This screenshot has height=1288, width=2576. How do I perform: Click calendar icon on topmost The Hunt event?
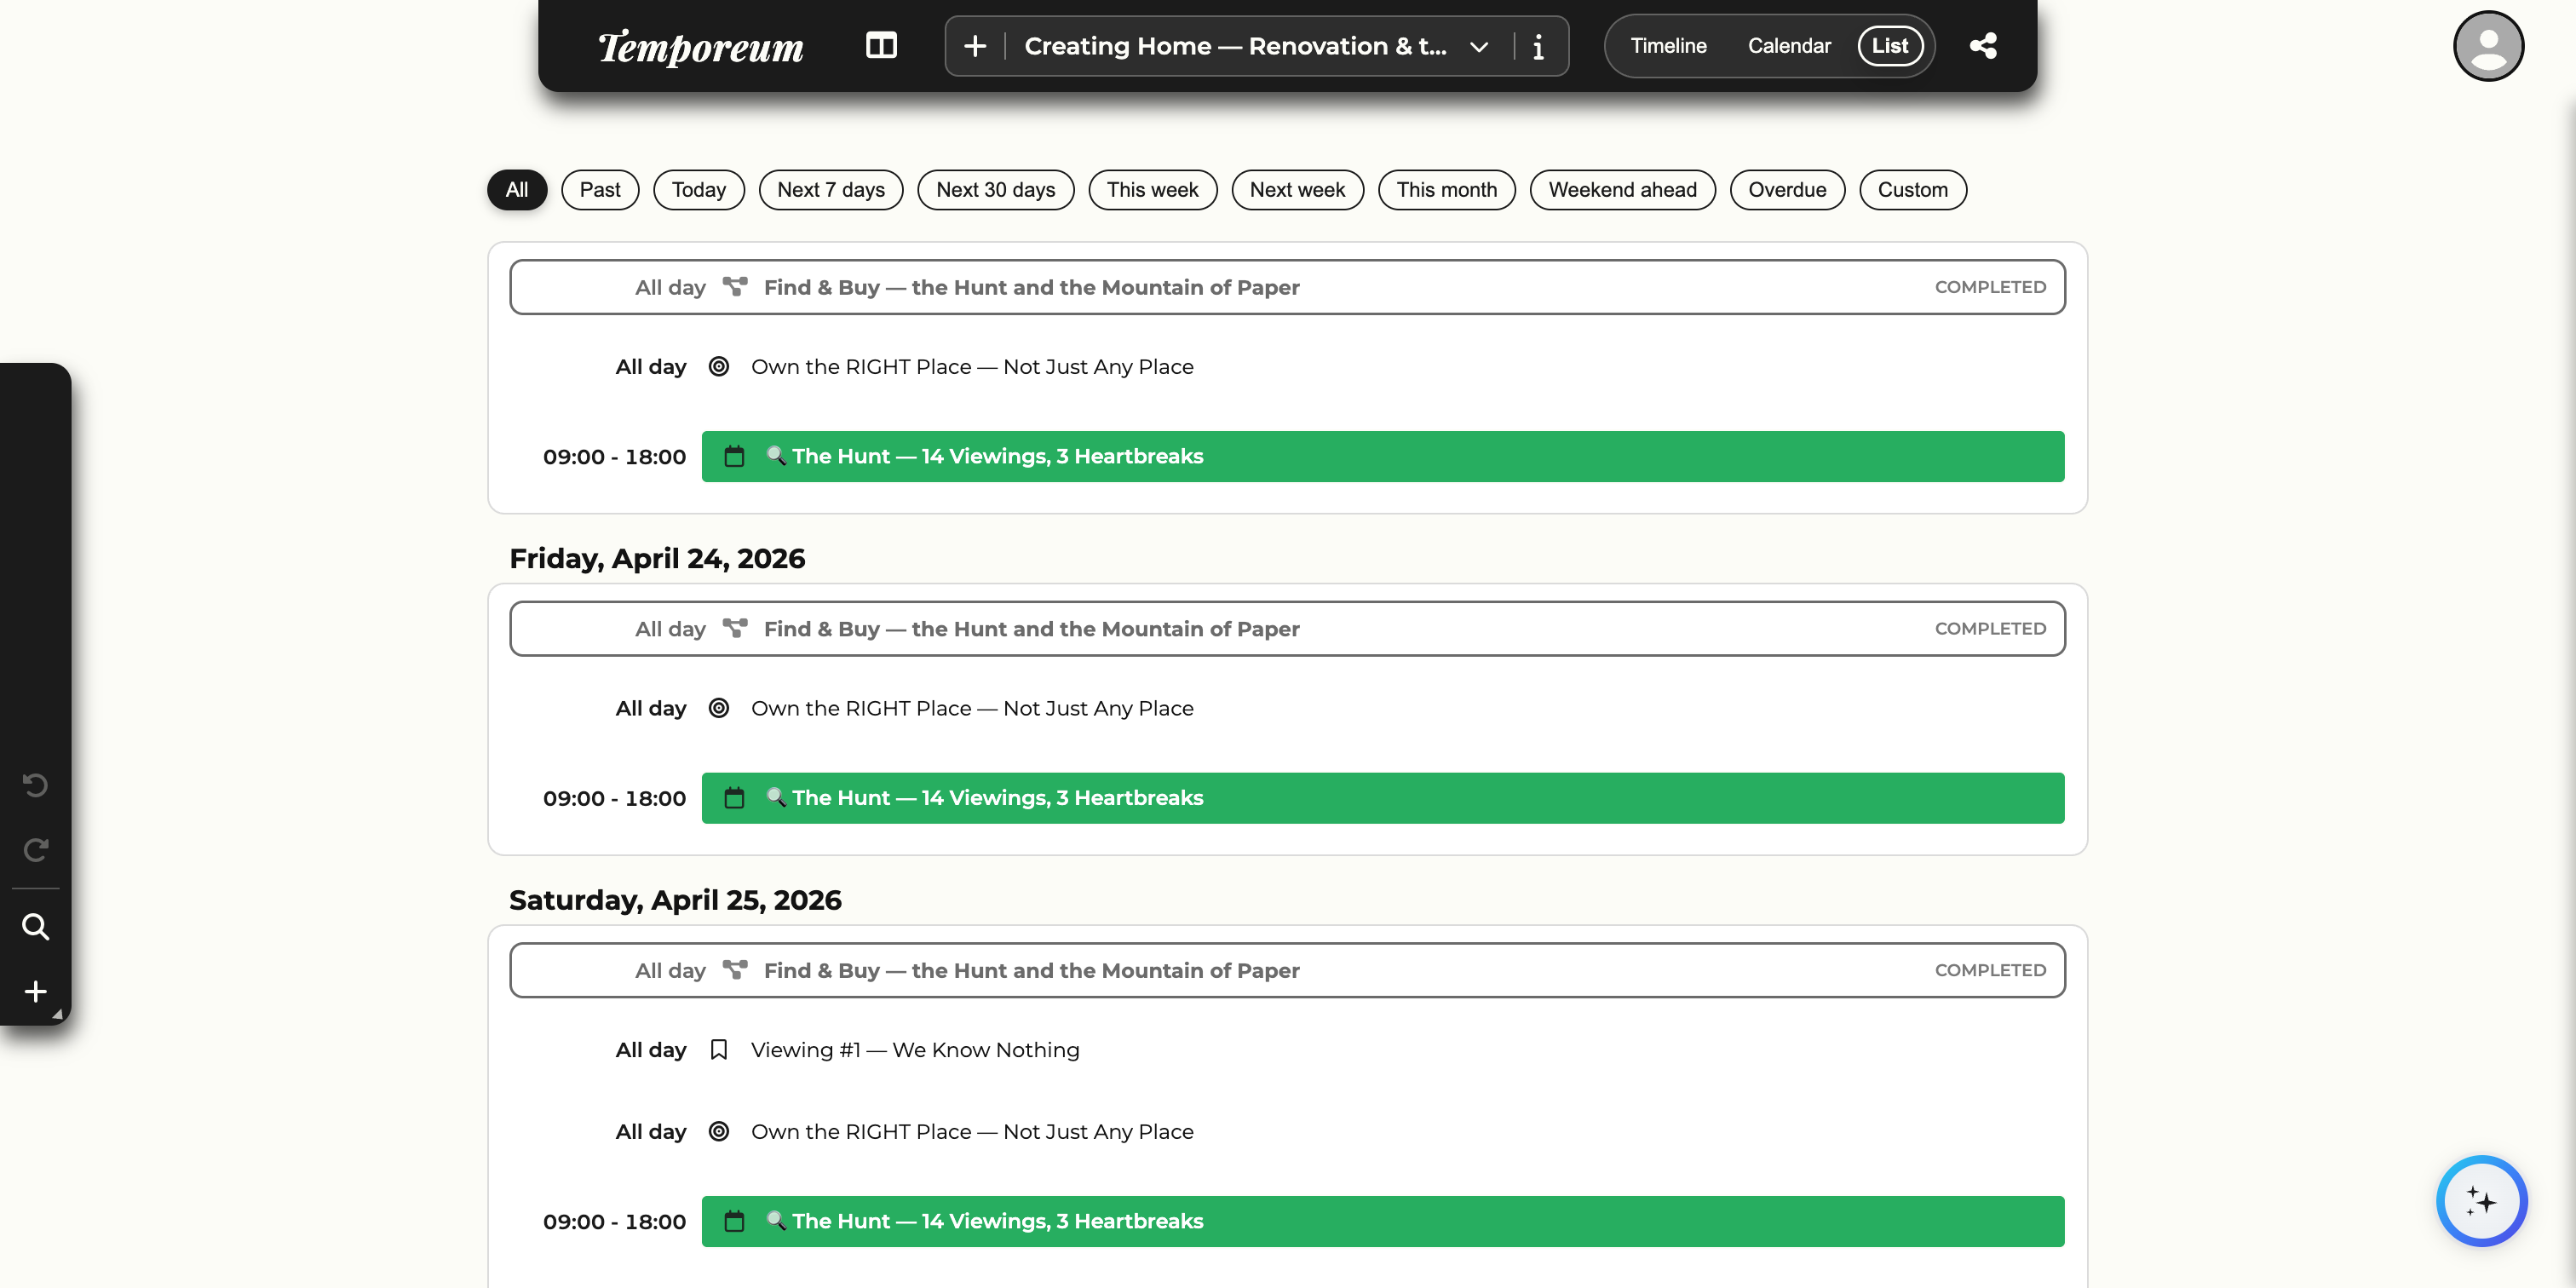pos(734,456)
